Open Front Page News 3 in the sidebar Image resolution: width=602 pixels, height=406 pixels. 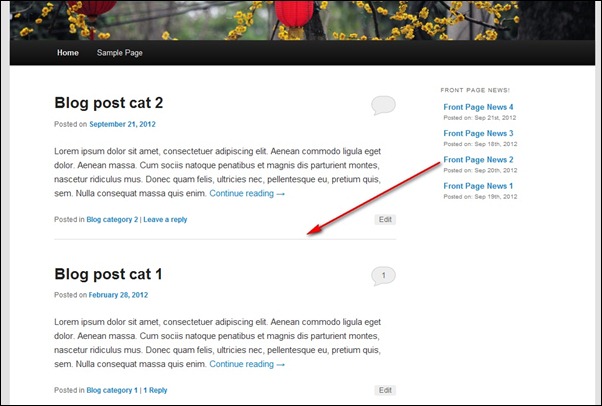click(478, 133)
